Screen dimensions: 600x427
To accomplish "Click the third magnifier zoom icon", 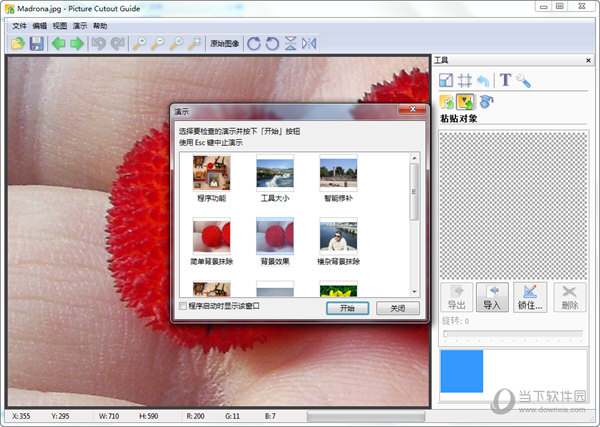I will tap(176, 44).
